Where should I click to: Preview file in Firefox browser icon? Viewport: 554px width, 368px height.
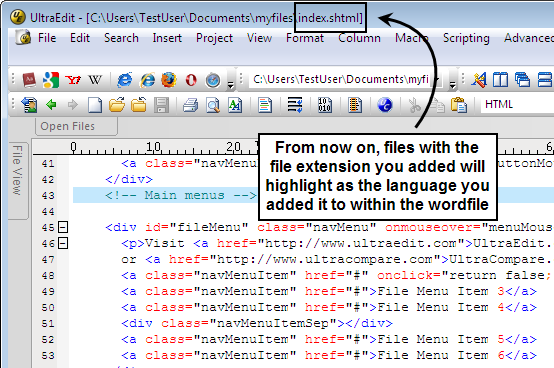pyautogui.click(x=169, y=80)
